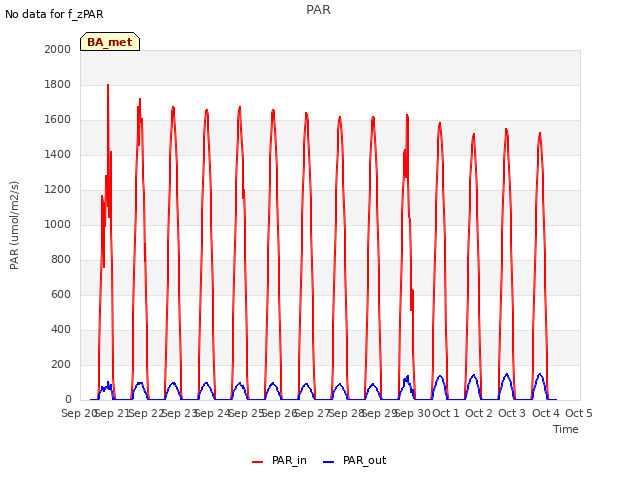
Task: Click the 1200 y-axis tick label
Action: click(58, 189)
